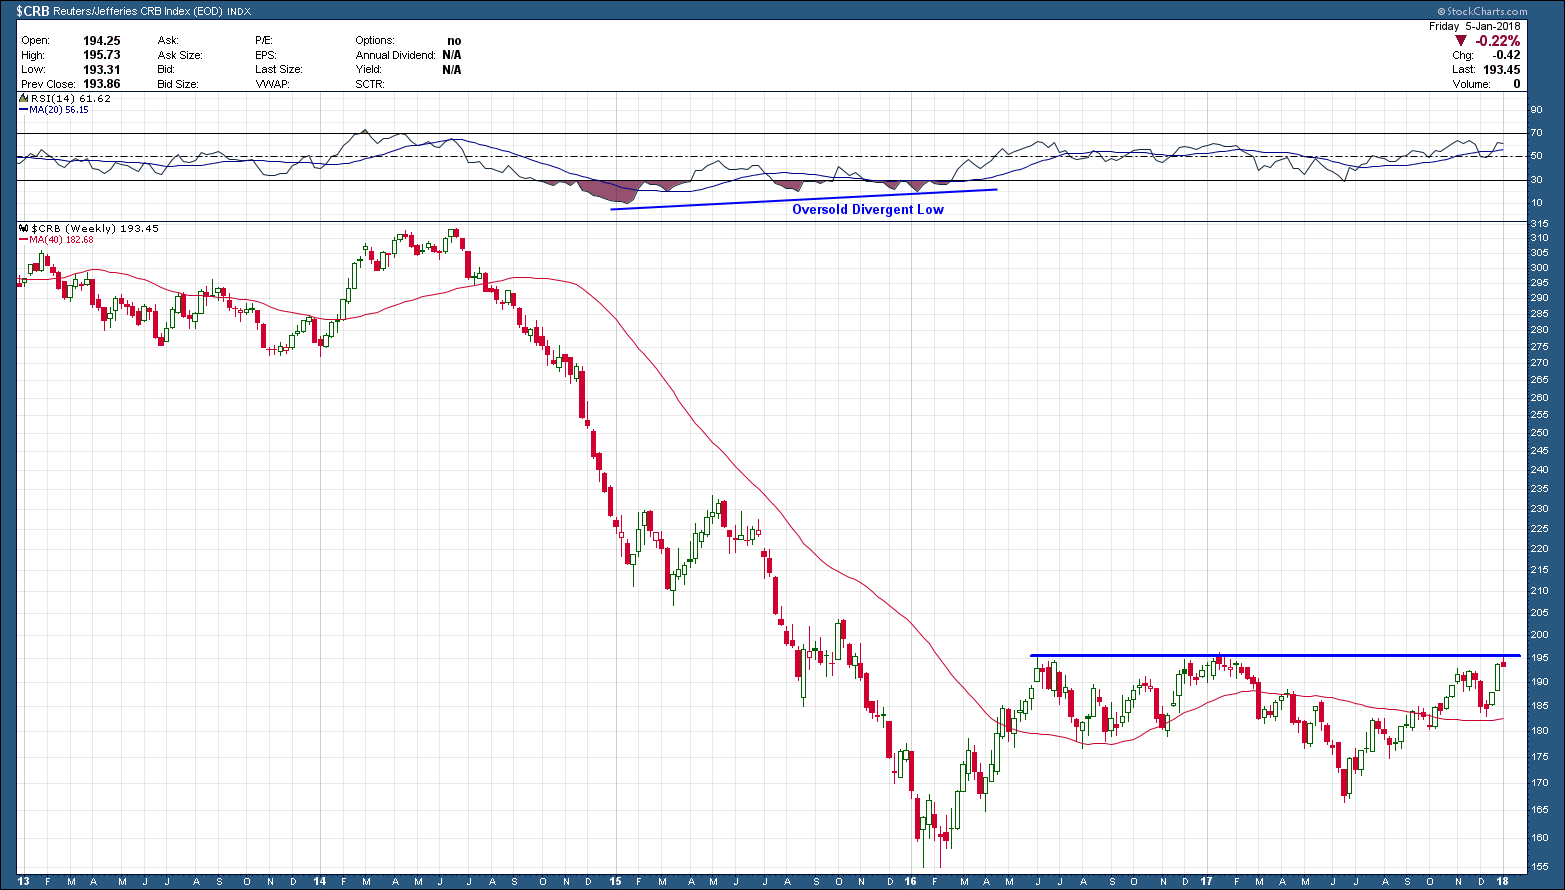Click the blue divergence trendline under RSI

click(804, 199)
